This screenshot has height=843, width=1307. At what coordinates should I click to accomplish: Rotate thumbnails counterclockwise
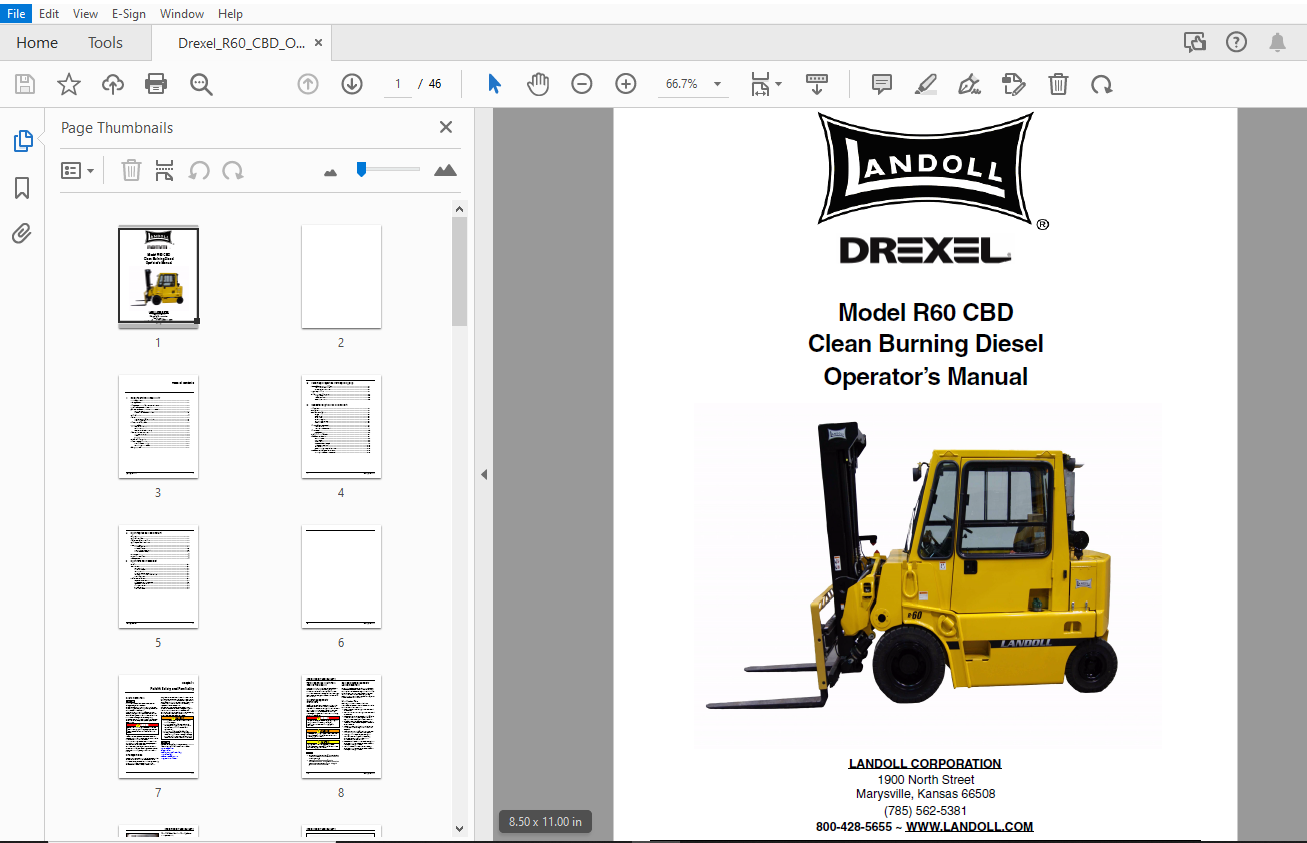[199, 170]
